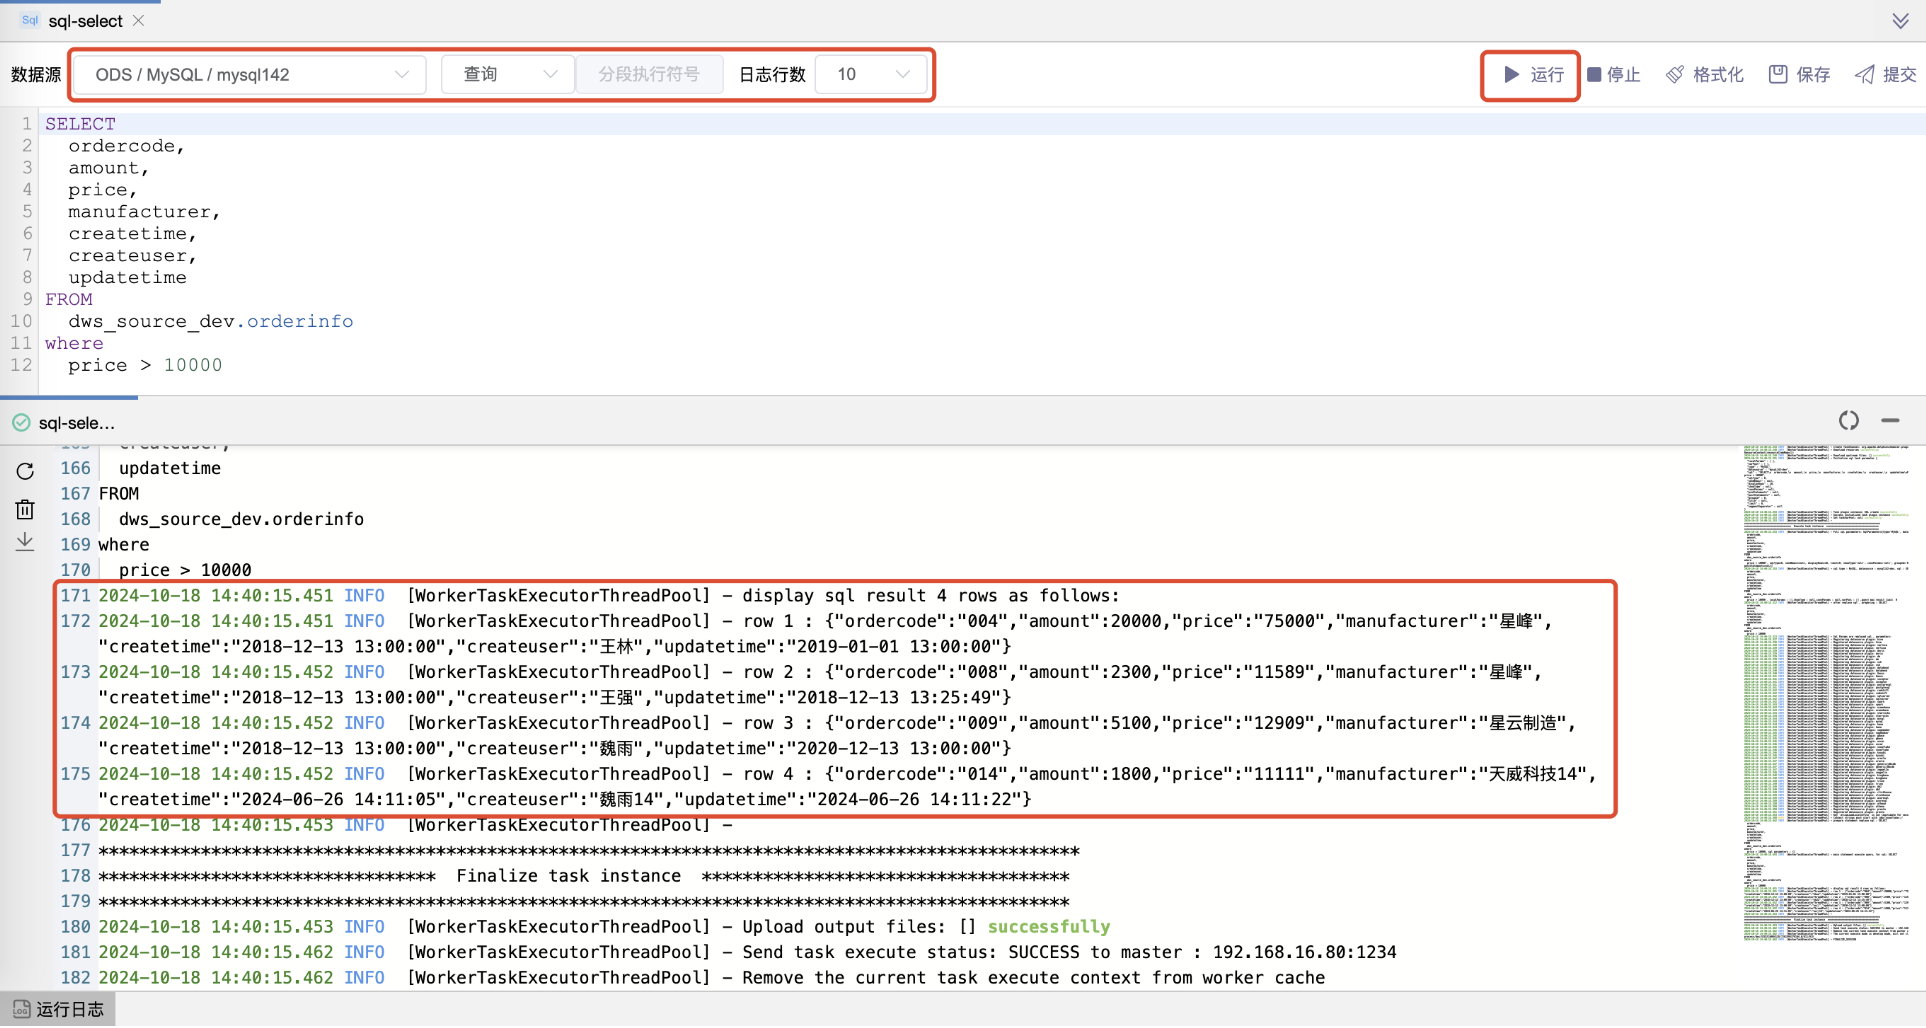The width and height of the screenshot is (1926, 1028).
Task: Refresh the run log output
Action: click(24, 470)
